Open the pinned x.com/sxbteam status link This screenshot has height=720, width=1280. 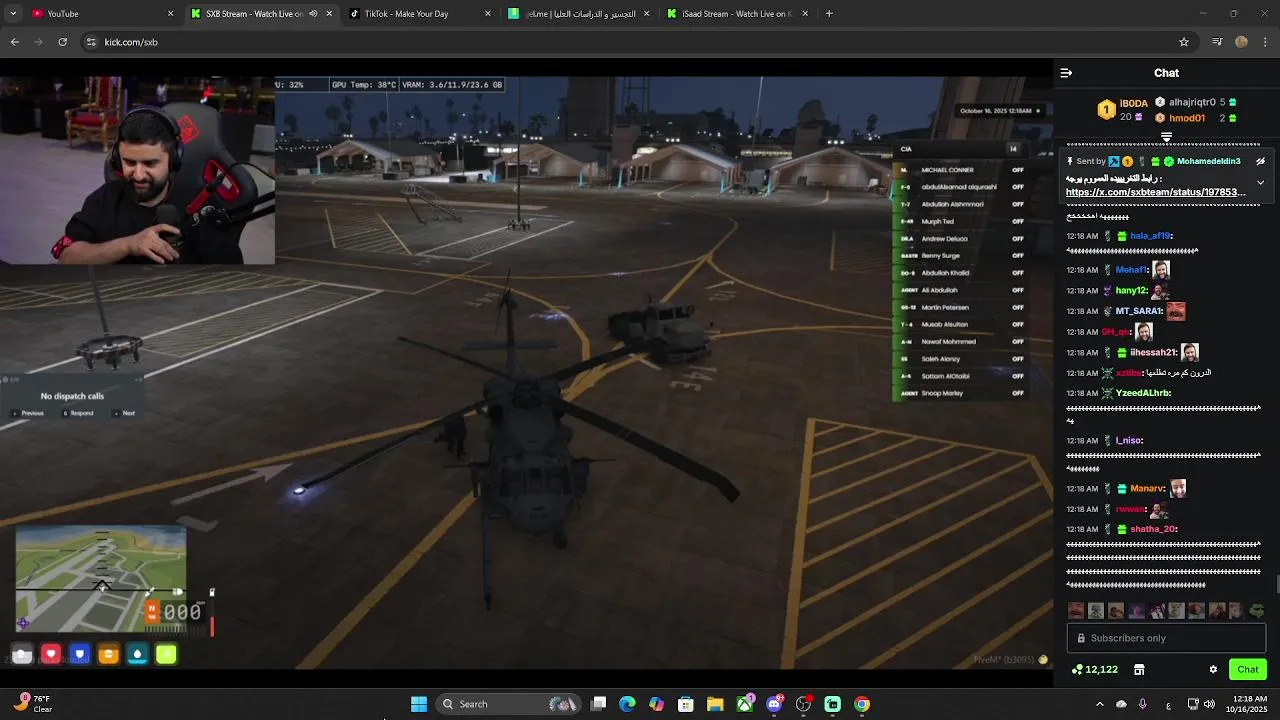pos(1155,192)
